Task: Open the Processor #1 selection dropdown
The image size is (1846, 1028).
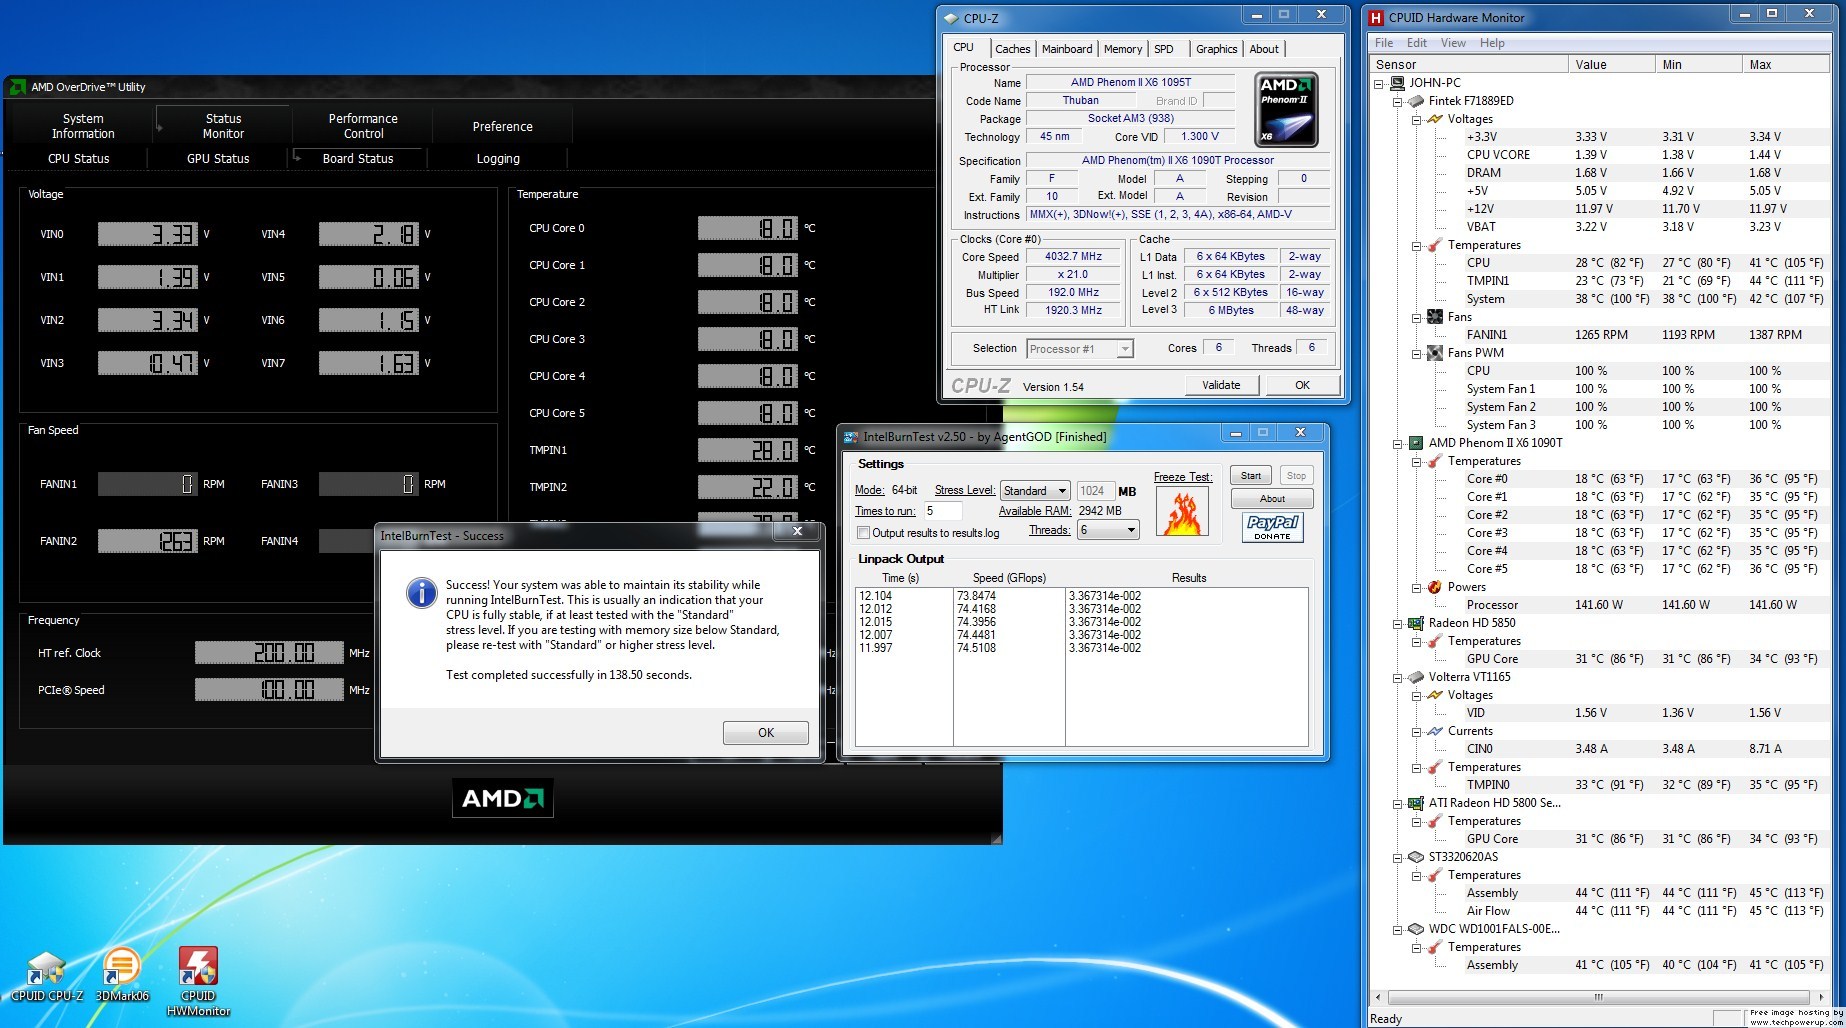Action: pos(1080,349)
